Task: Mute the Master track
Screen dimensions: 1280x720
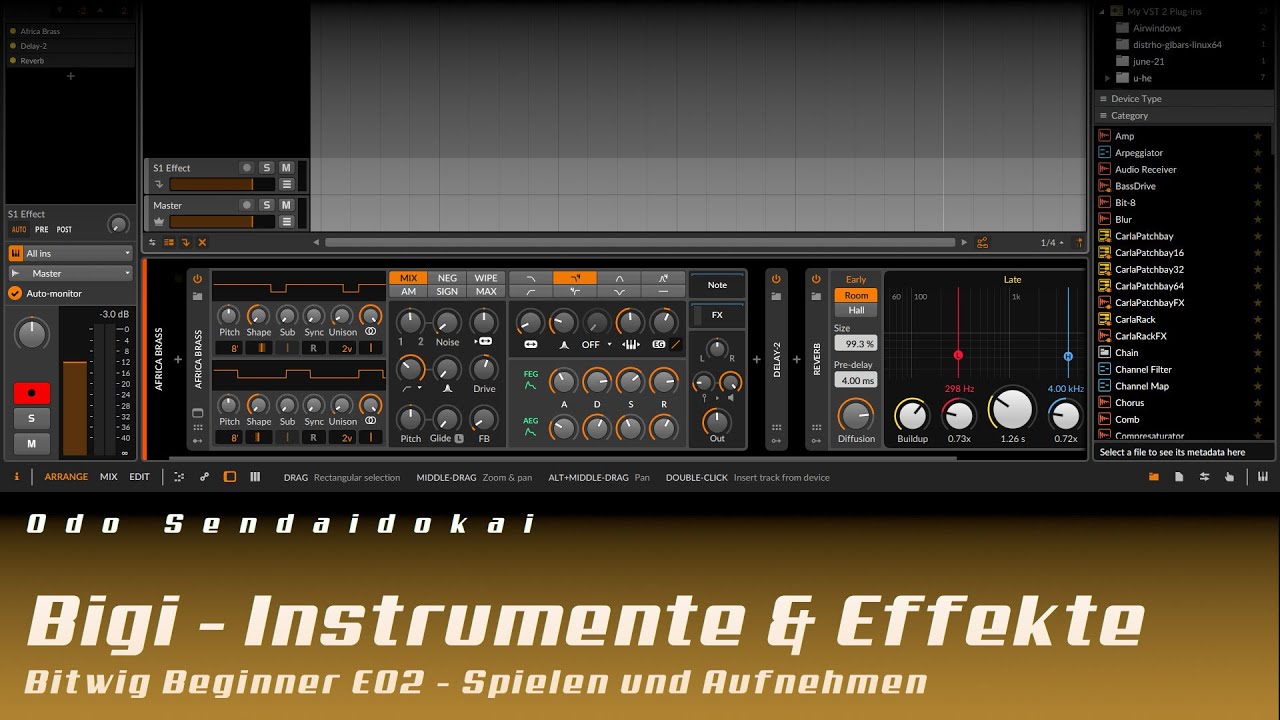Action: click(x=286, y=205)
